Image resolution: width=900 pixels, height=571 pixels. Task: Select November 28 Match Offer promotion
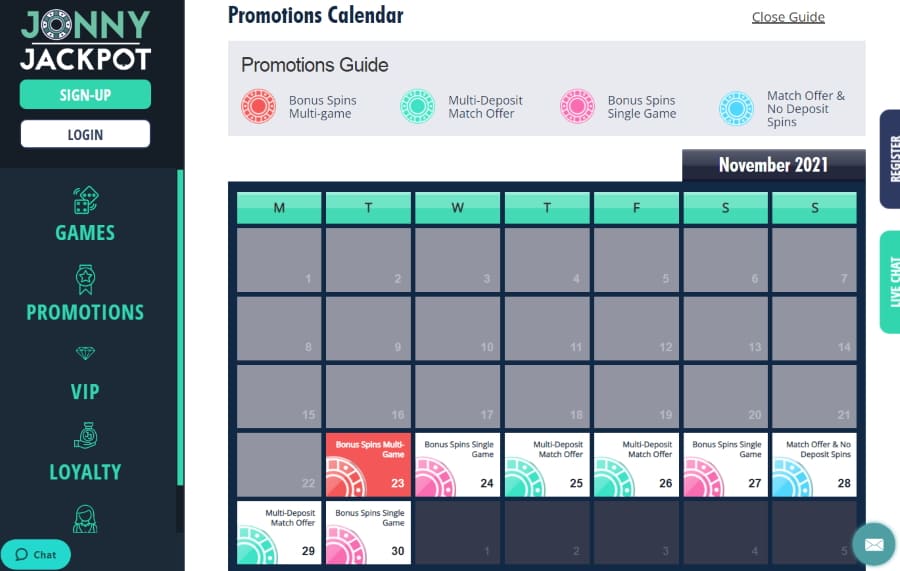(814, 465)
